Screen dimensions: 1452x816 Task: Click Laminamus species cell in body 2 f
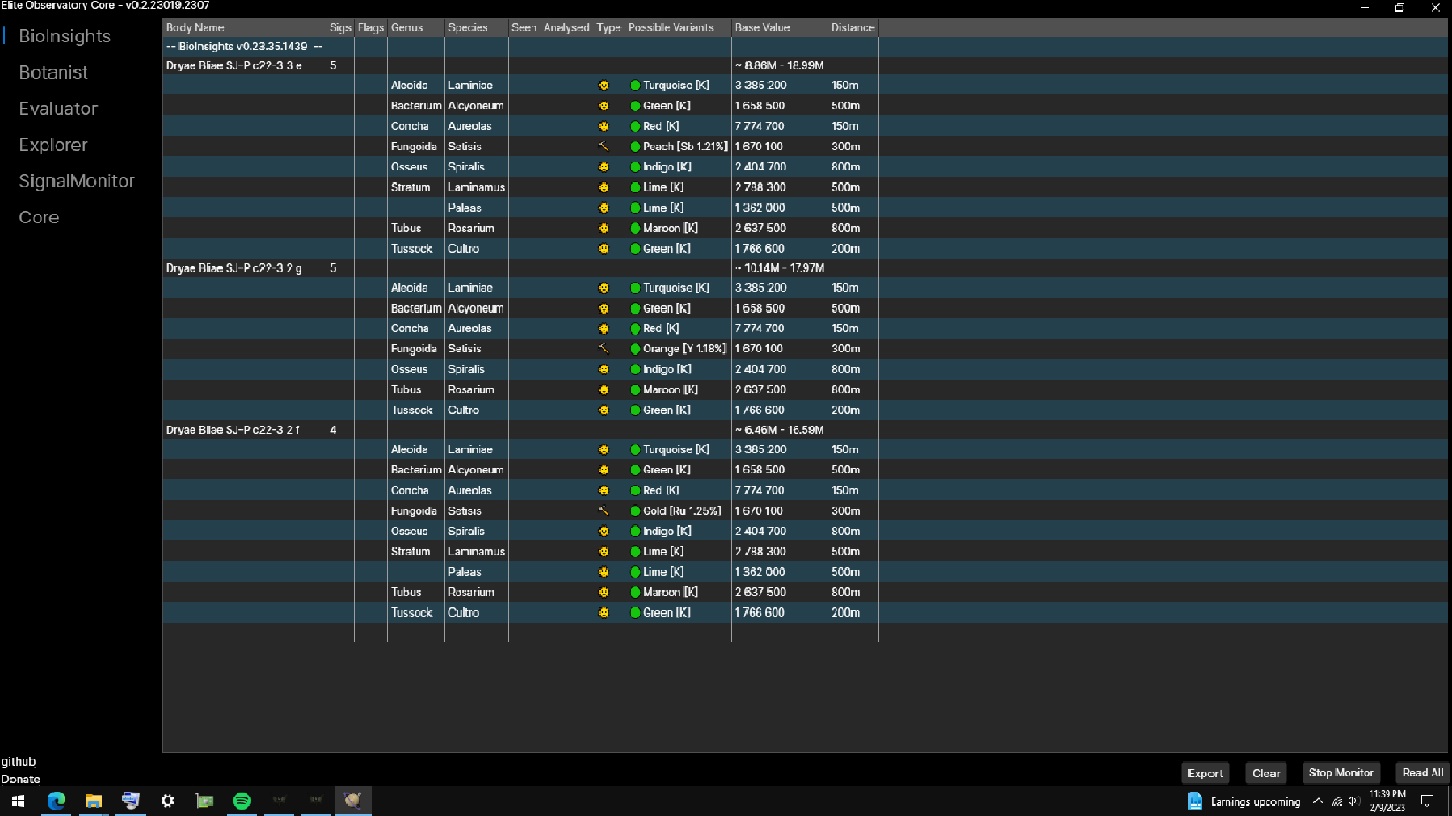(476, 552)
